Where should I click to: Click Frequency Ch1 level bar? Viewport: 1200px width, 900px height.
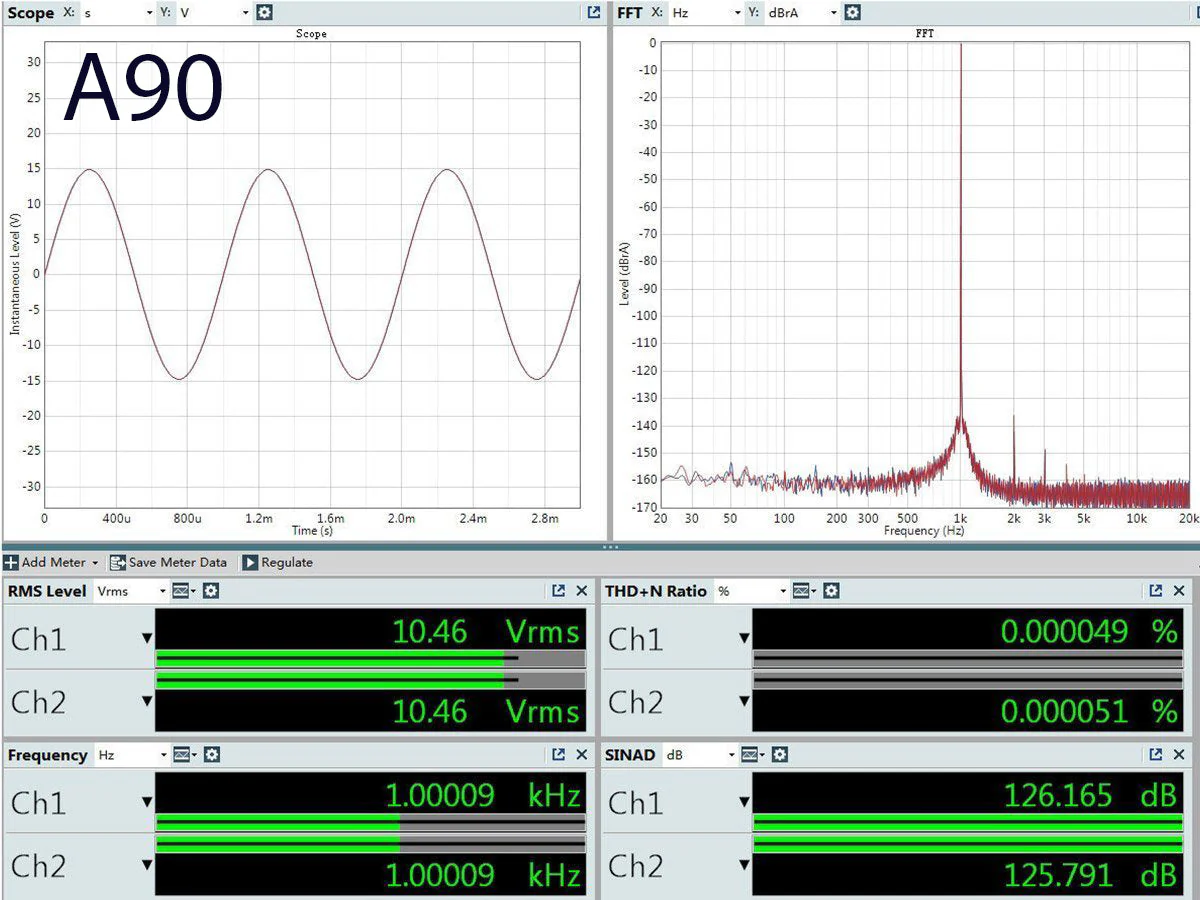(370, 823)
